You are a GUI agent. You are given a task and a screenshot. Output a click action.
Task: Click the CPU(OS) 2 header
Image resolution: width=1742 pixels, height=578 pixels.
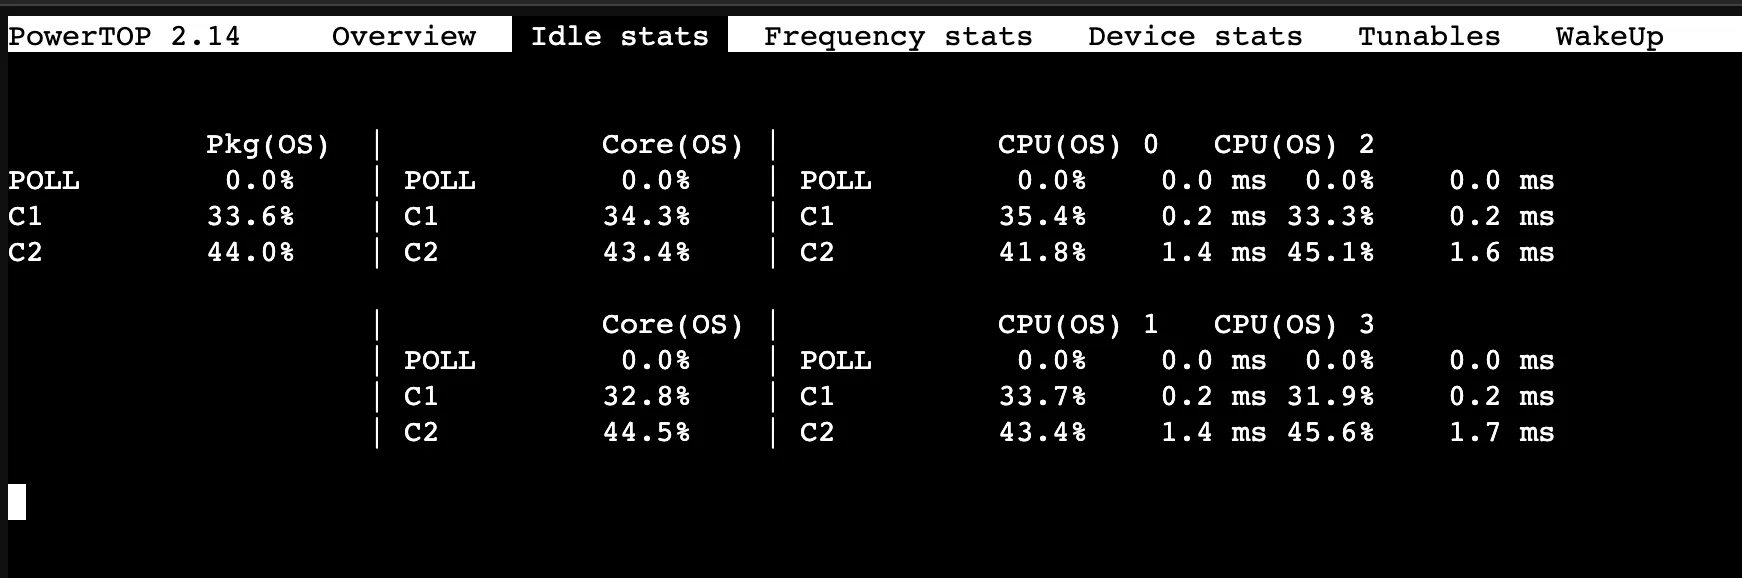[1292, 144]
